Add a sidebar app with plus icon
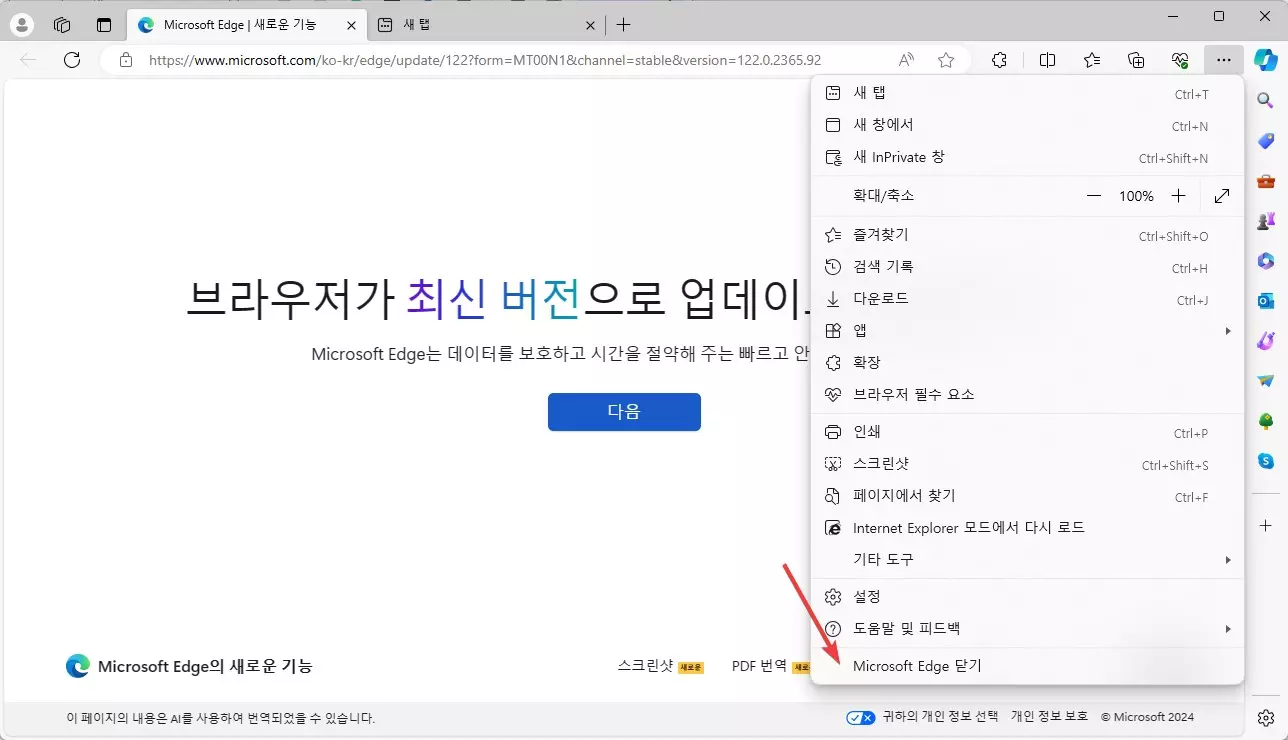 (x=1265, y=525)
